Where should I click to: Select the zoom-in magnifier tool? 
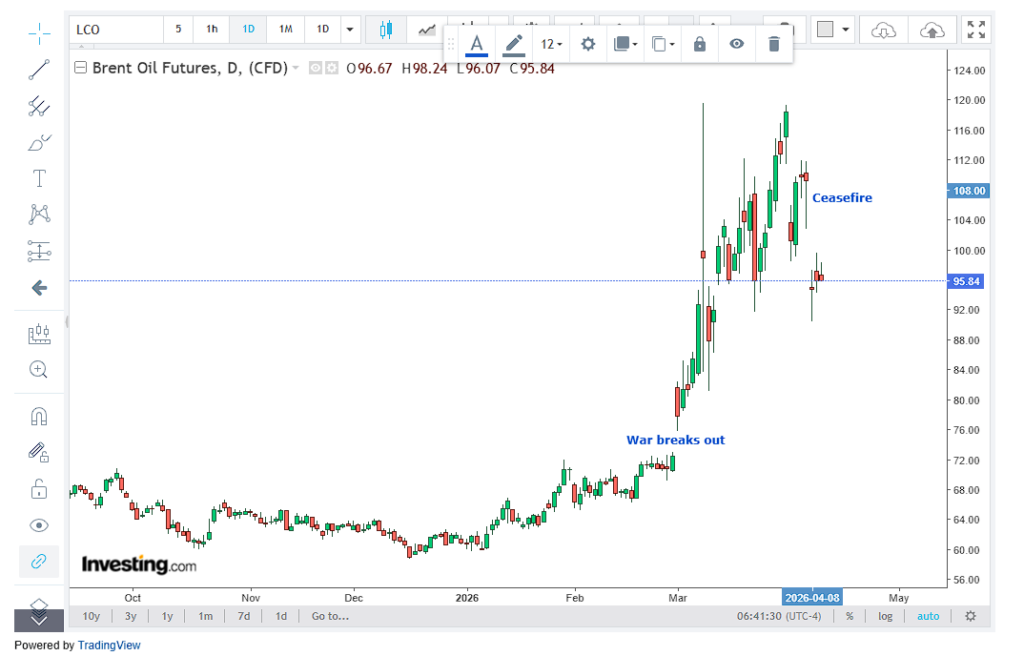point(38,368)
